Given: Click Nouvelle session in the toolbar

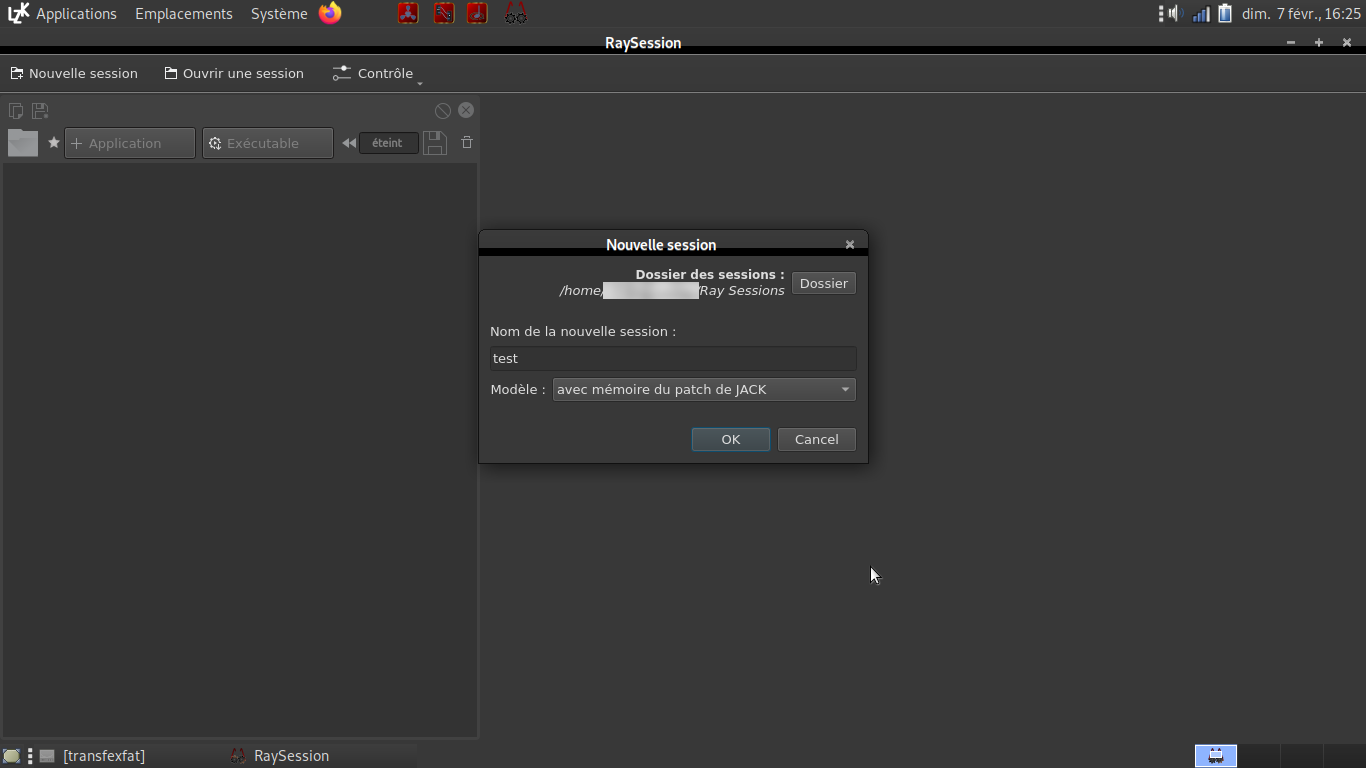Looking at the screenshot, I should 74,73.
